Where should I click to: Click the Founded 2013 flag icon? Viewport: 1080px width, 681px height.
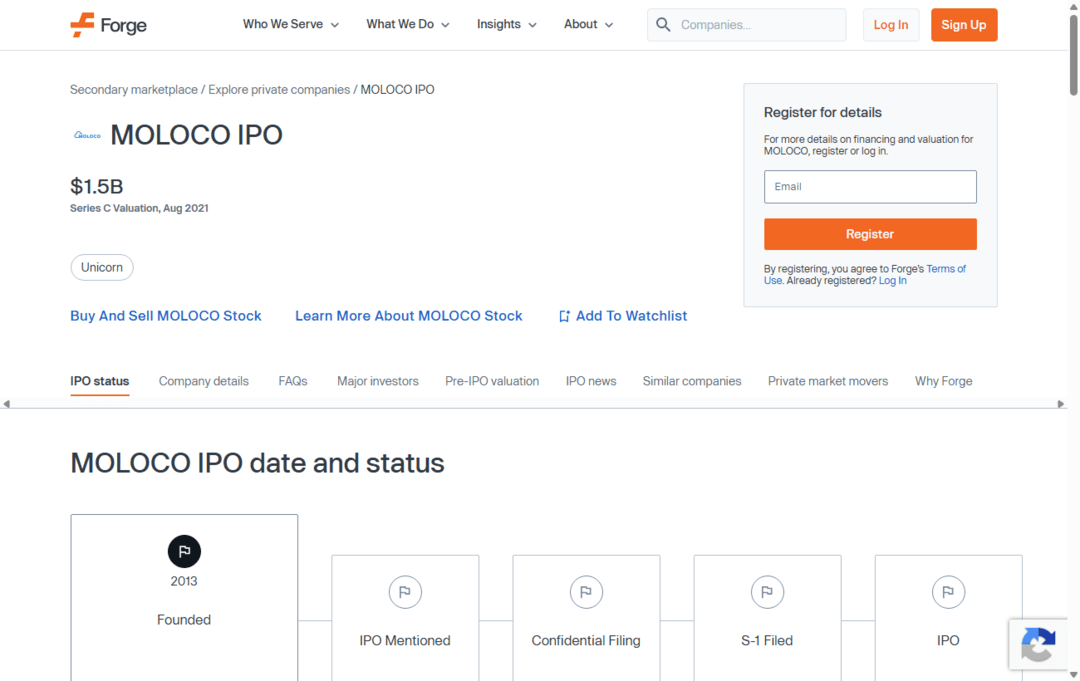[184, 552]
